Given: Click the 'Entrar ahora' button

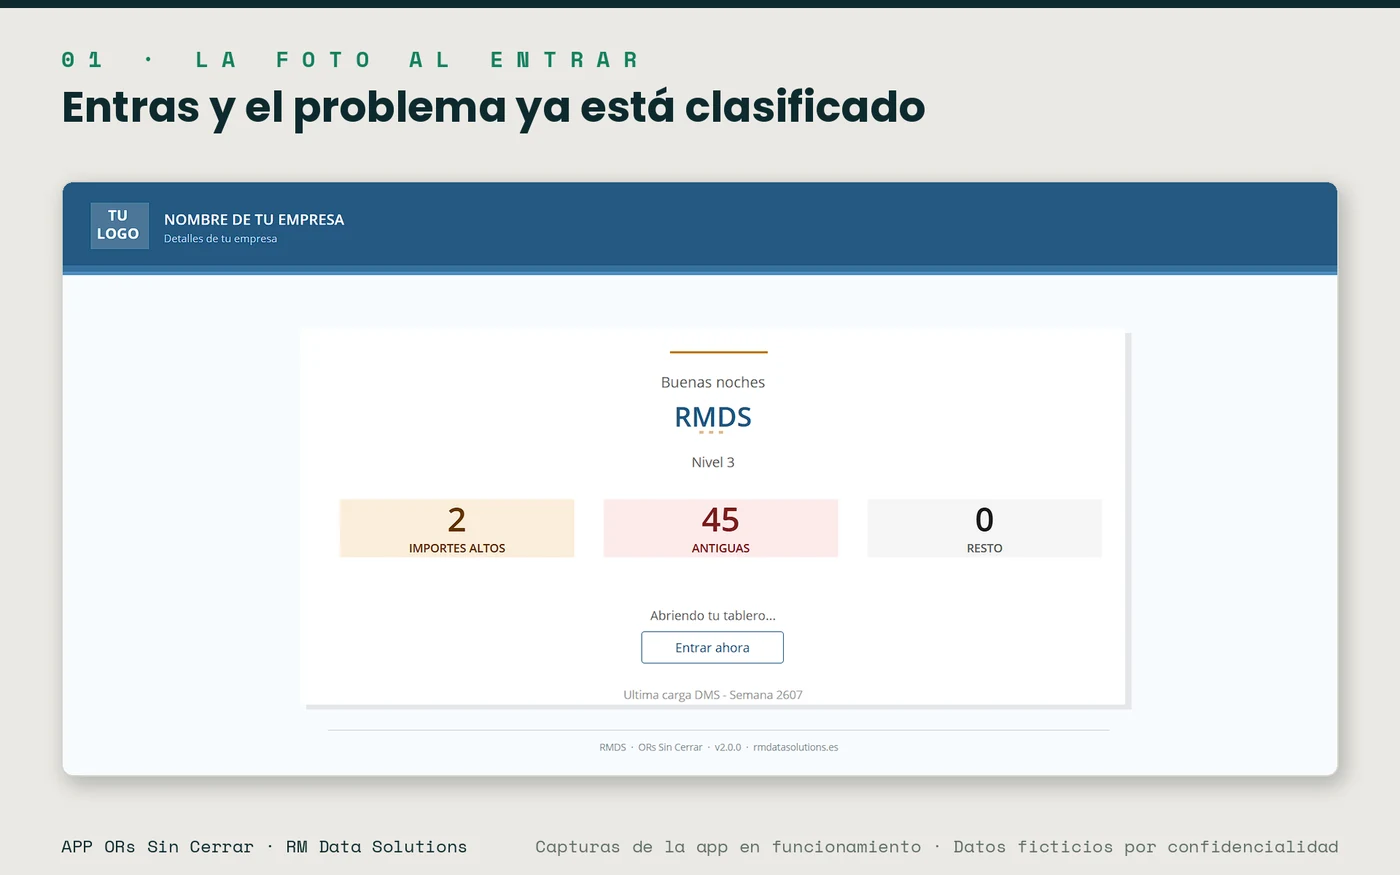Looking at the screenshot, I should [x=712, y=647].
